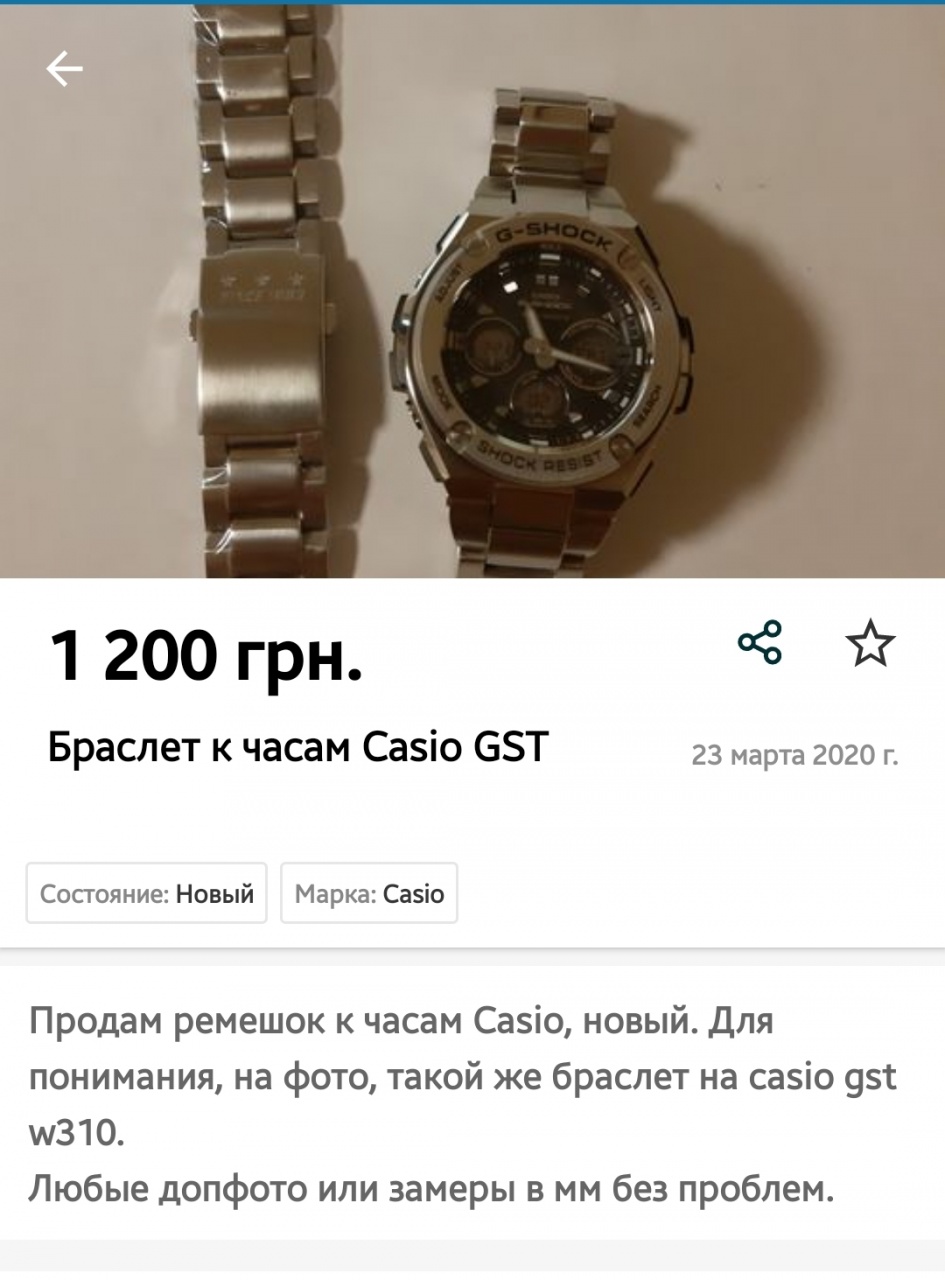Tap description line starting with Продам ремешок

tap(402, 1022)
